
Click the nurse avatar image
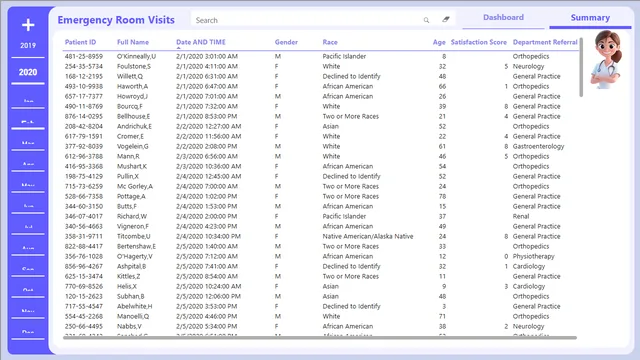607,59
